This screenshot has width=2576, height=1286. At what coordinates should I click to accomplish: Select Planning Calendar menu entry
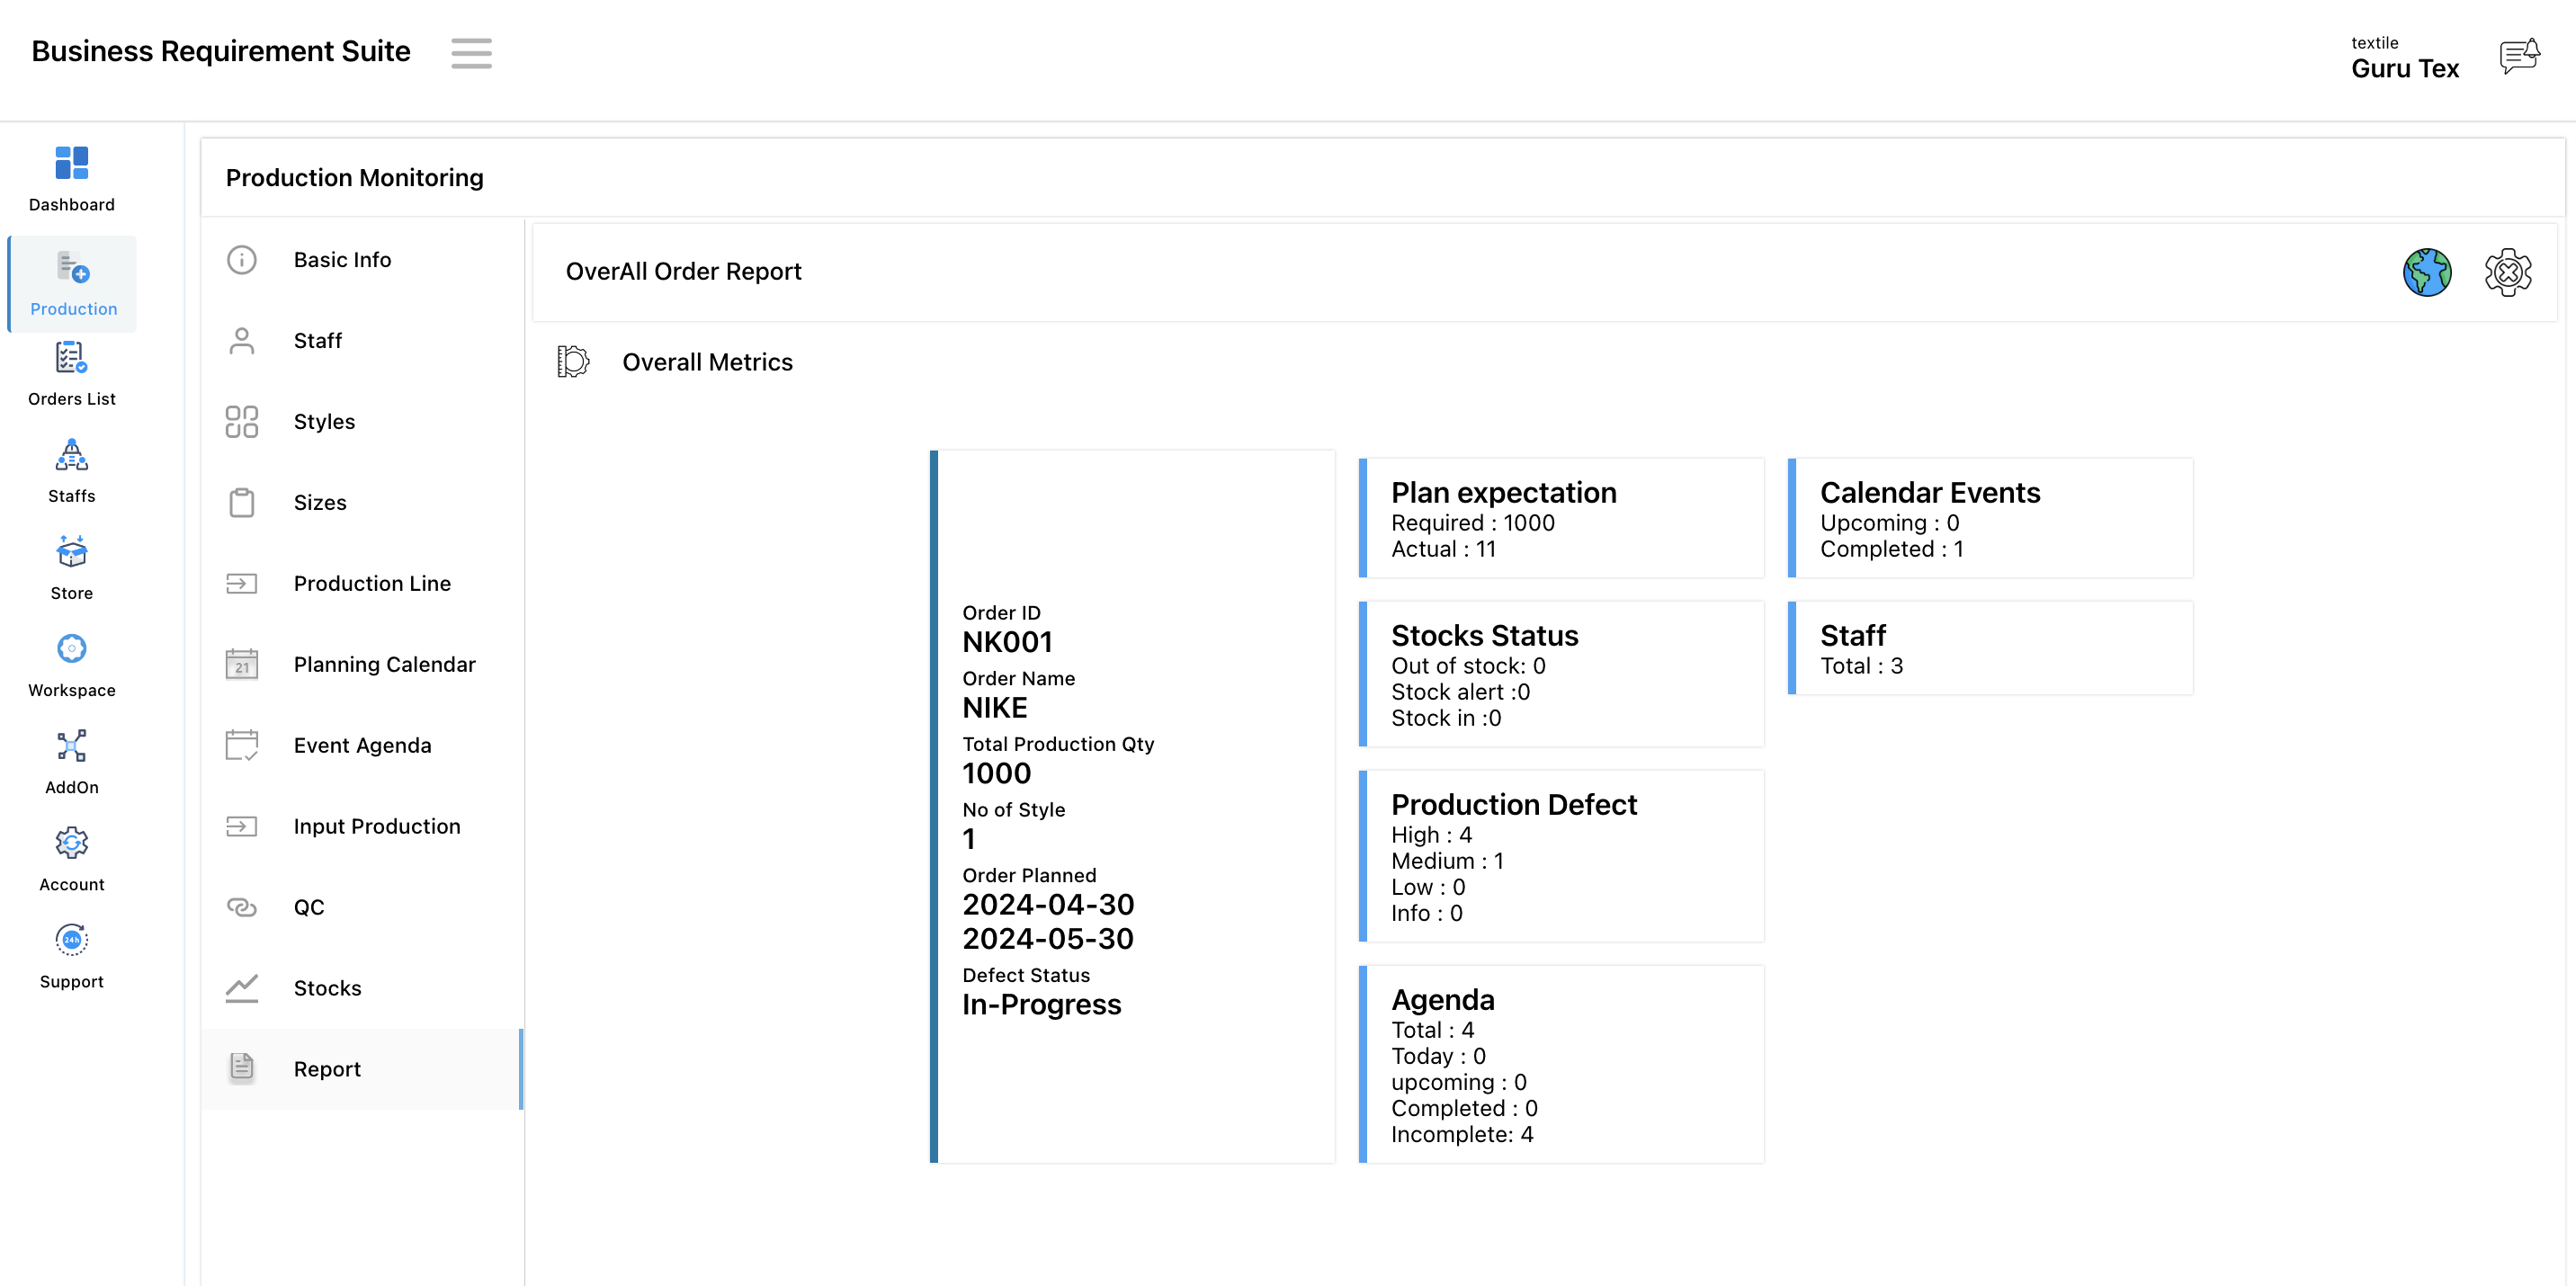point(362,665)
